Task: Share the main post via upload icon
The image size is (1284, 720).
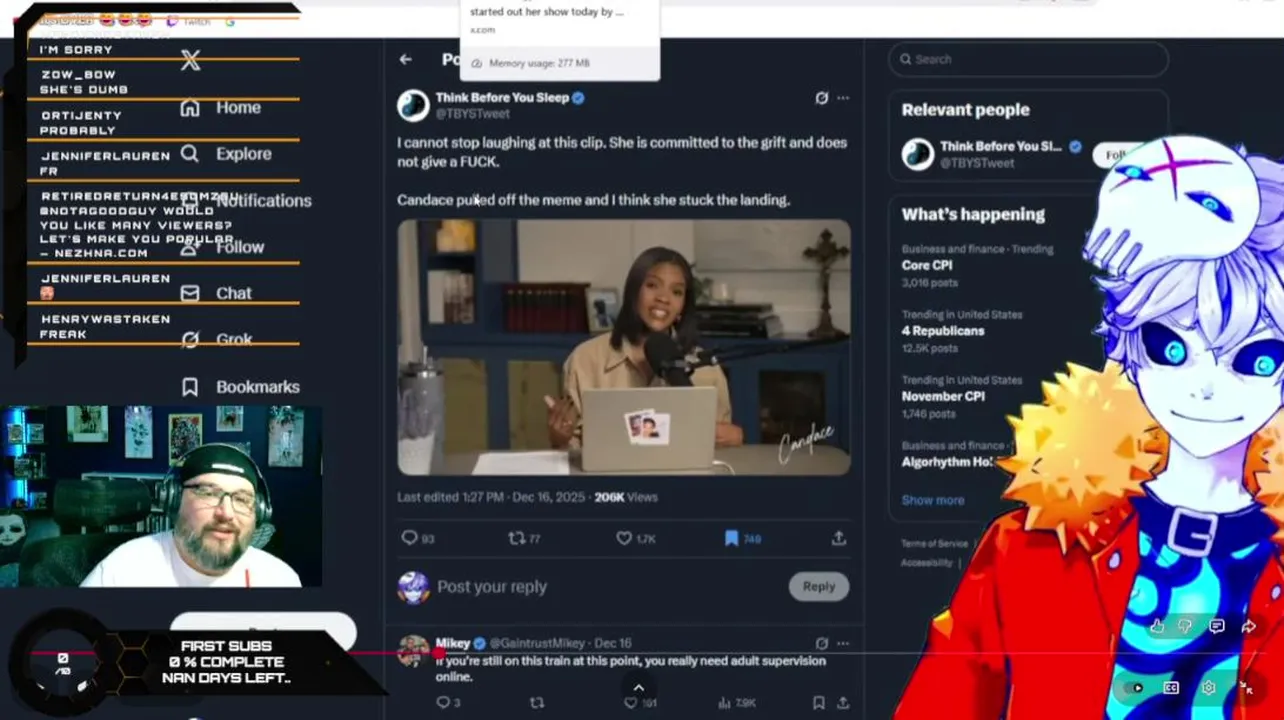Action: pos(839,538)
